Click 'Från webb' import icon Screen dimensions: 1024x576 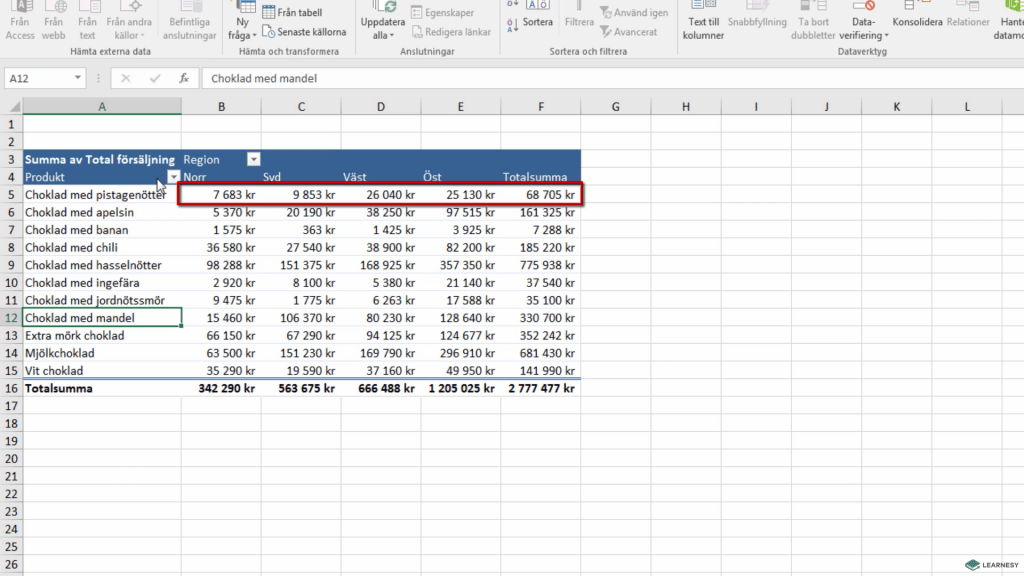54,28
